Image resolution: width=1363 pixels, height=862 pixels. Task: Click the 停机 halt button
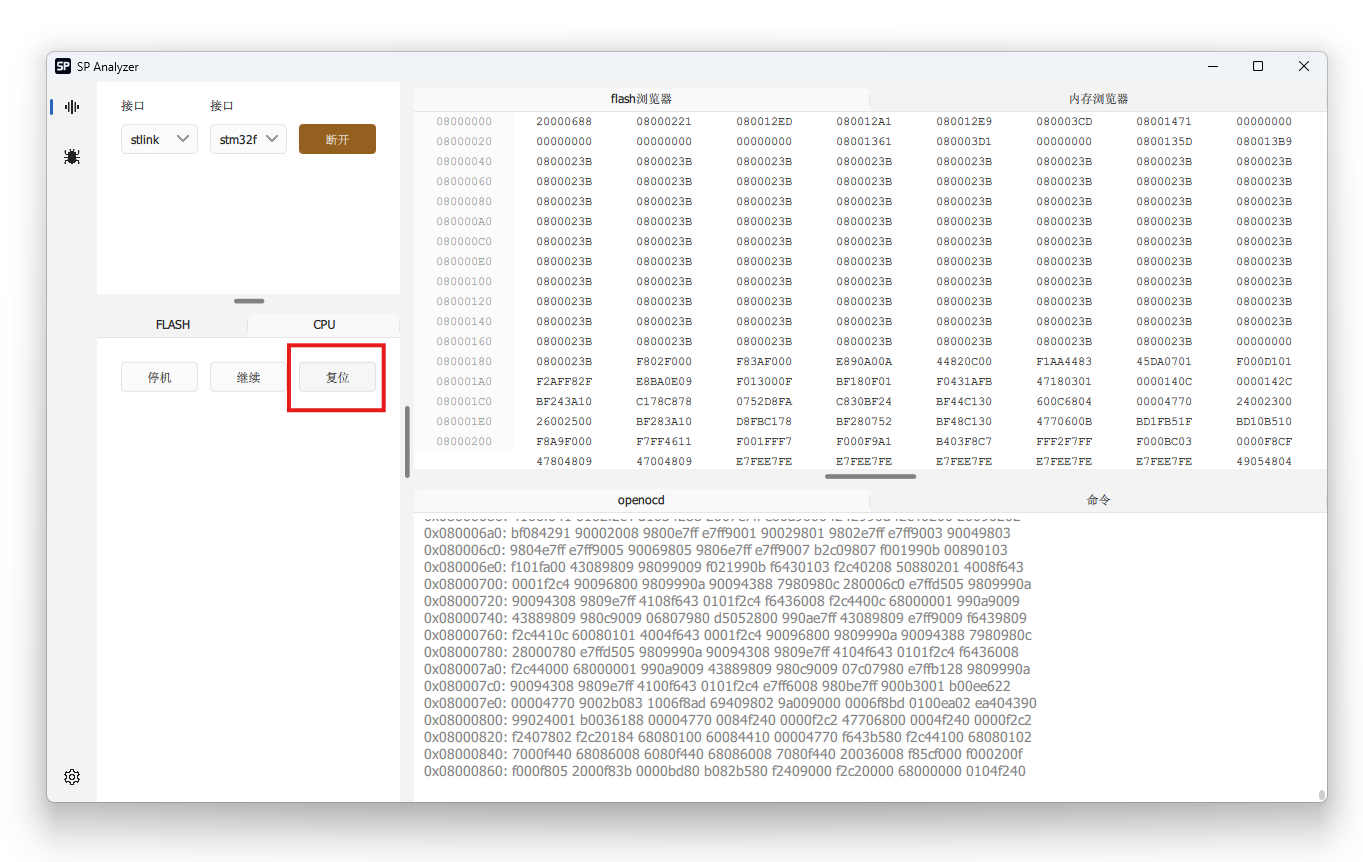[159, 377]
